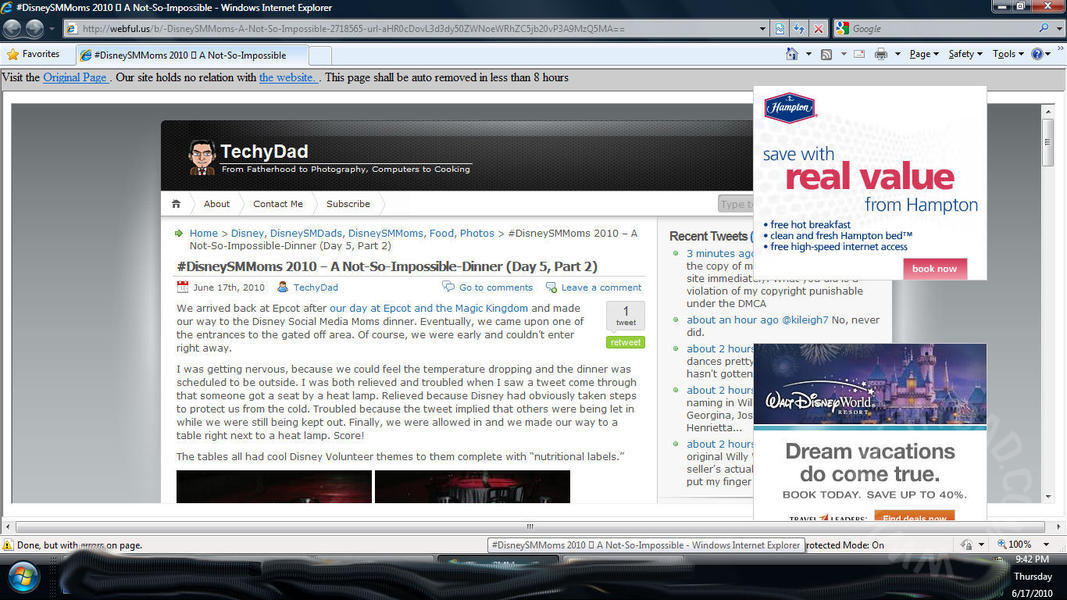The width and height of the screenshot is (1067, 600).
Task: Open the search provider options dropdown
Action: [1059, 29]
